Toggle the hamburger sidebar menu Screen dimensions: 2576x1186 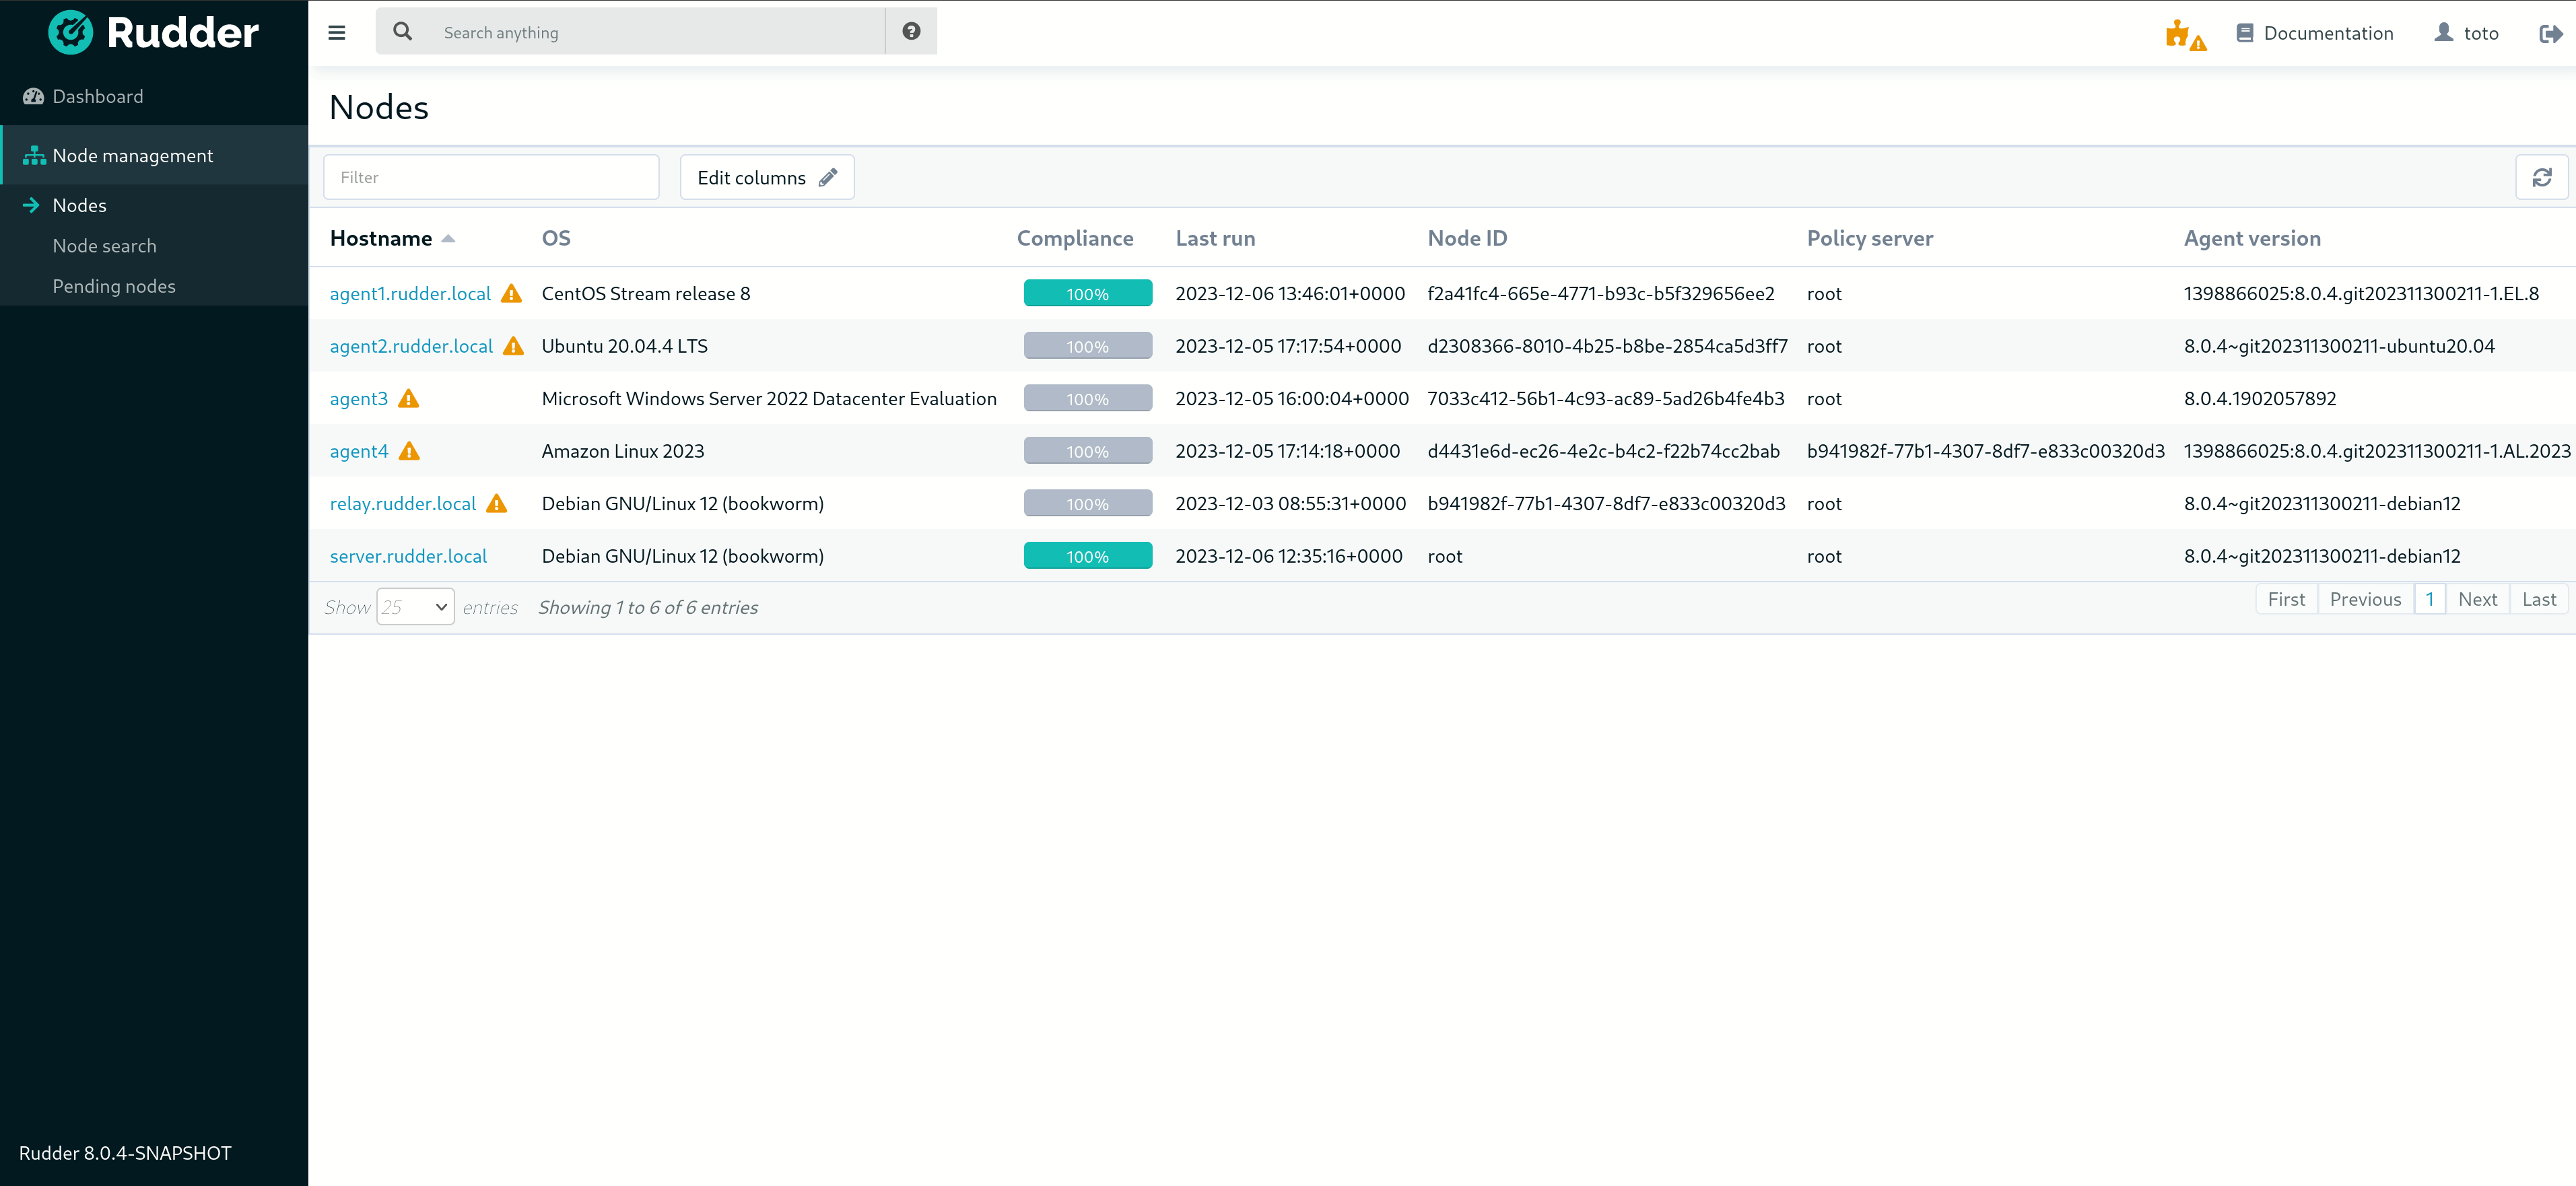point(337,33)
